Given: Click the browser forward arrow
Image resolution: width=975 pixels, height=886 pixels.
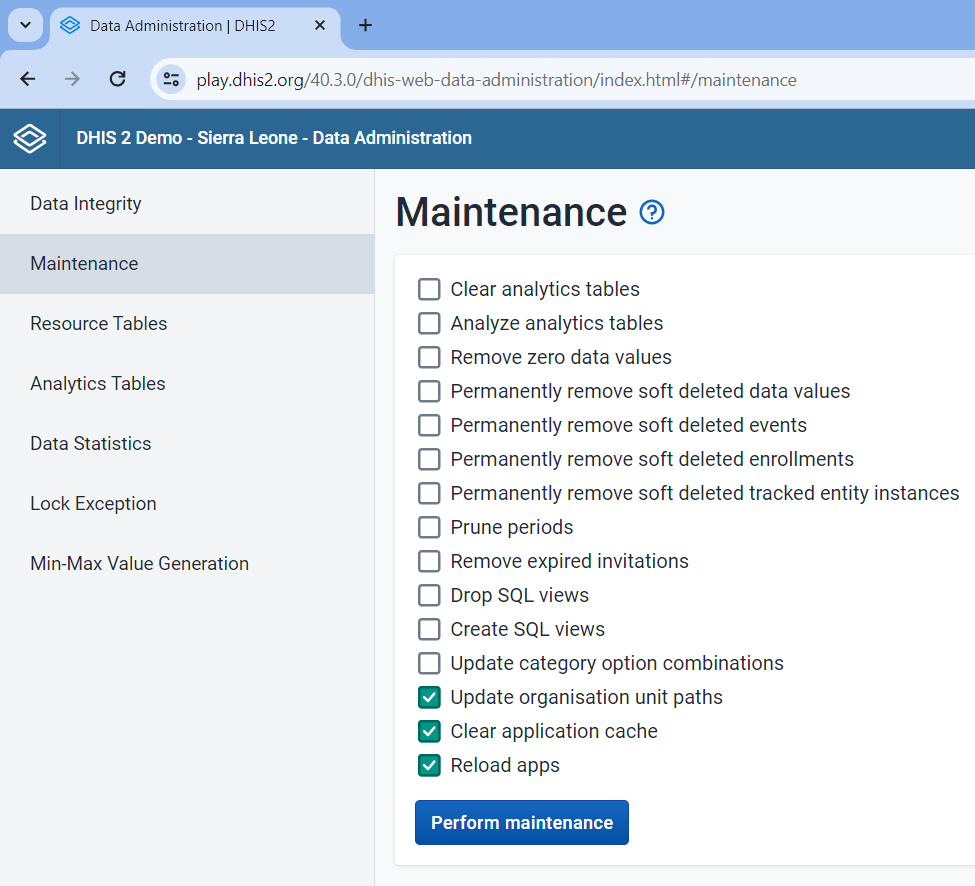Looking at the screenshot, I should [72, 79].
